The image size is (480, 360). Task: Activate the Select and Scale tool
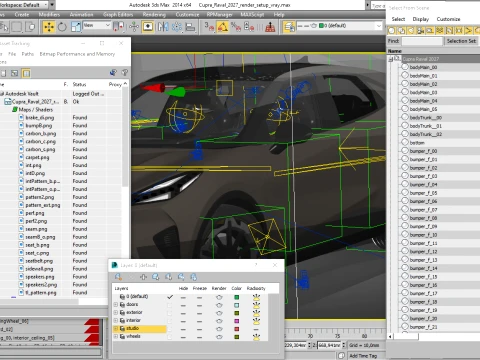coord(76,27)
